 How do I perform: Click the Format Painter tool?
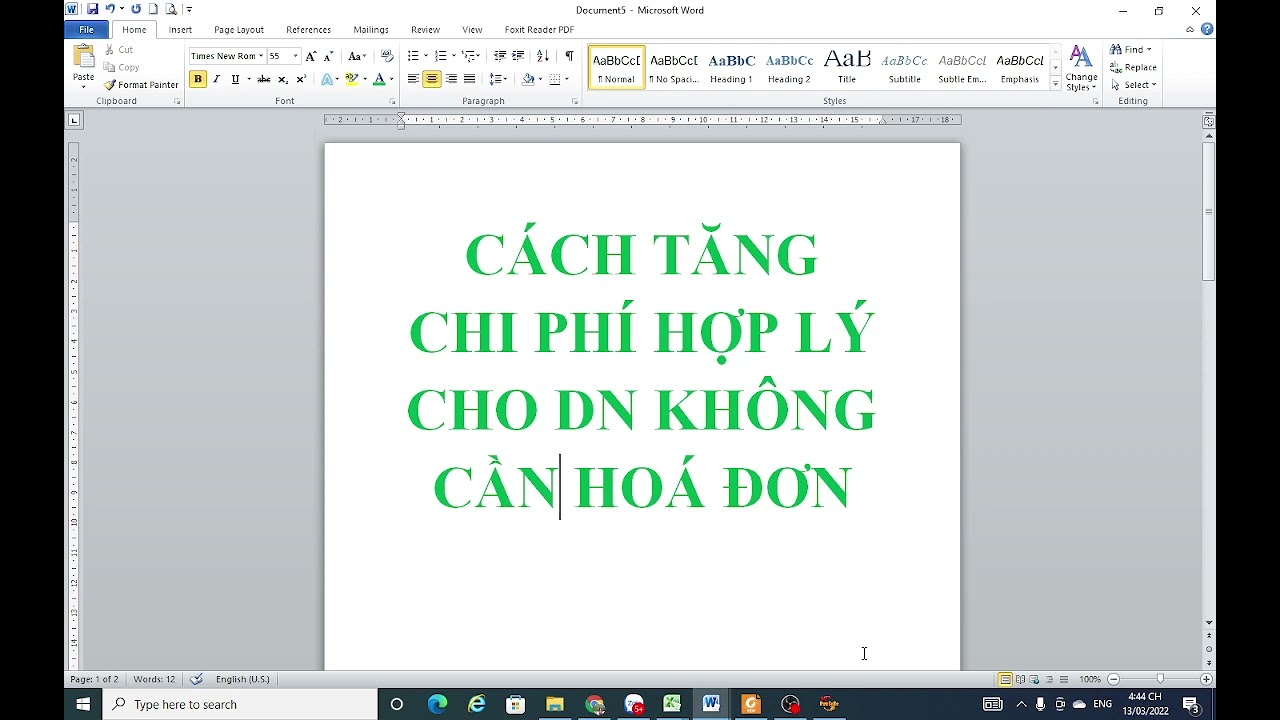141,85
